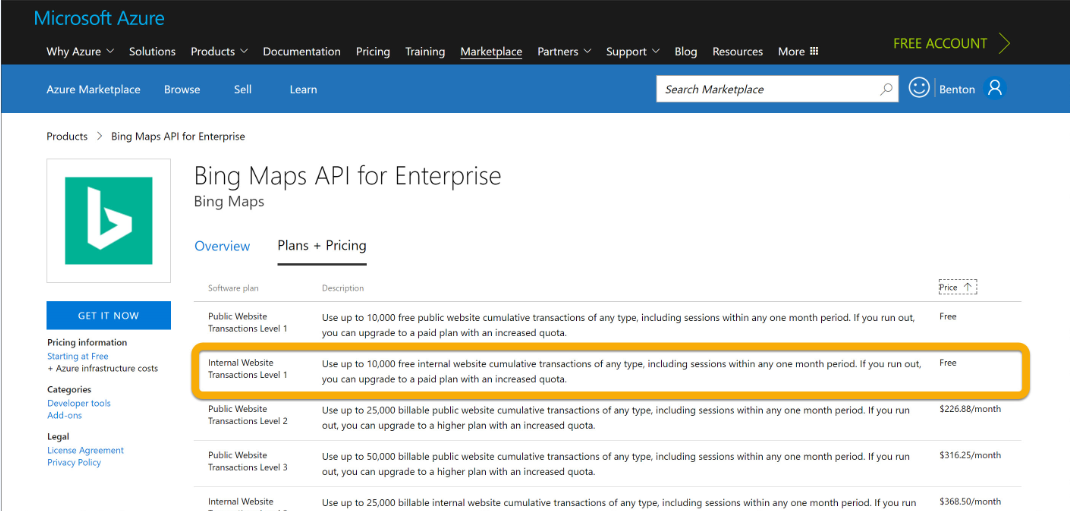1070x511 pixels.
Task: Open the Starting at Free link
Action: [78, 356]
